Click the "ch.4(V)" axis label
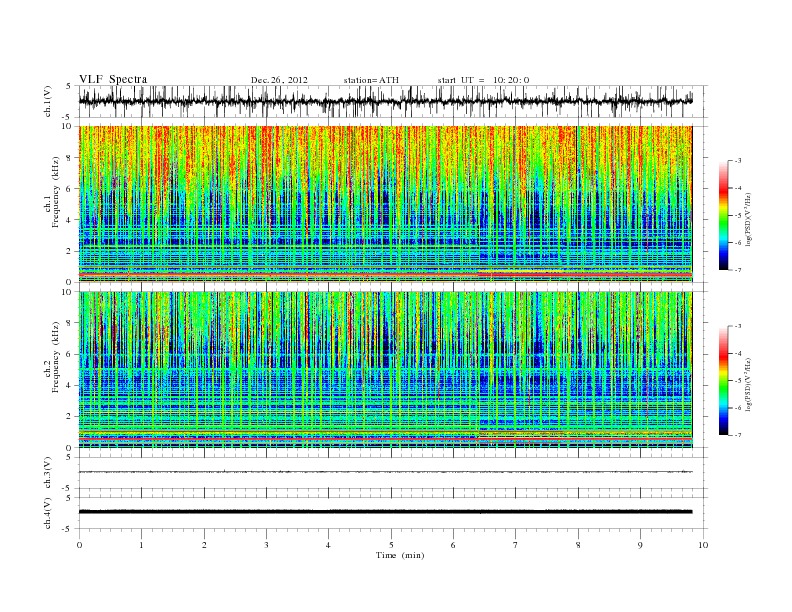Viewport: 792px width, 612px height. 48,513
